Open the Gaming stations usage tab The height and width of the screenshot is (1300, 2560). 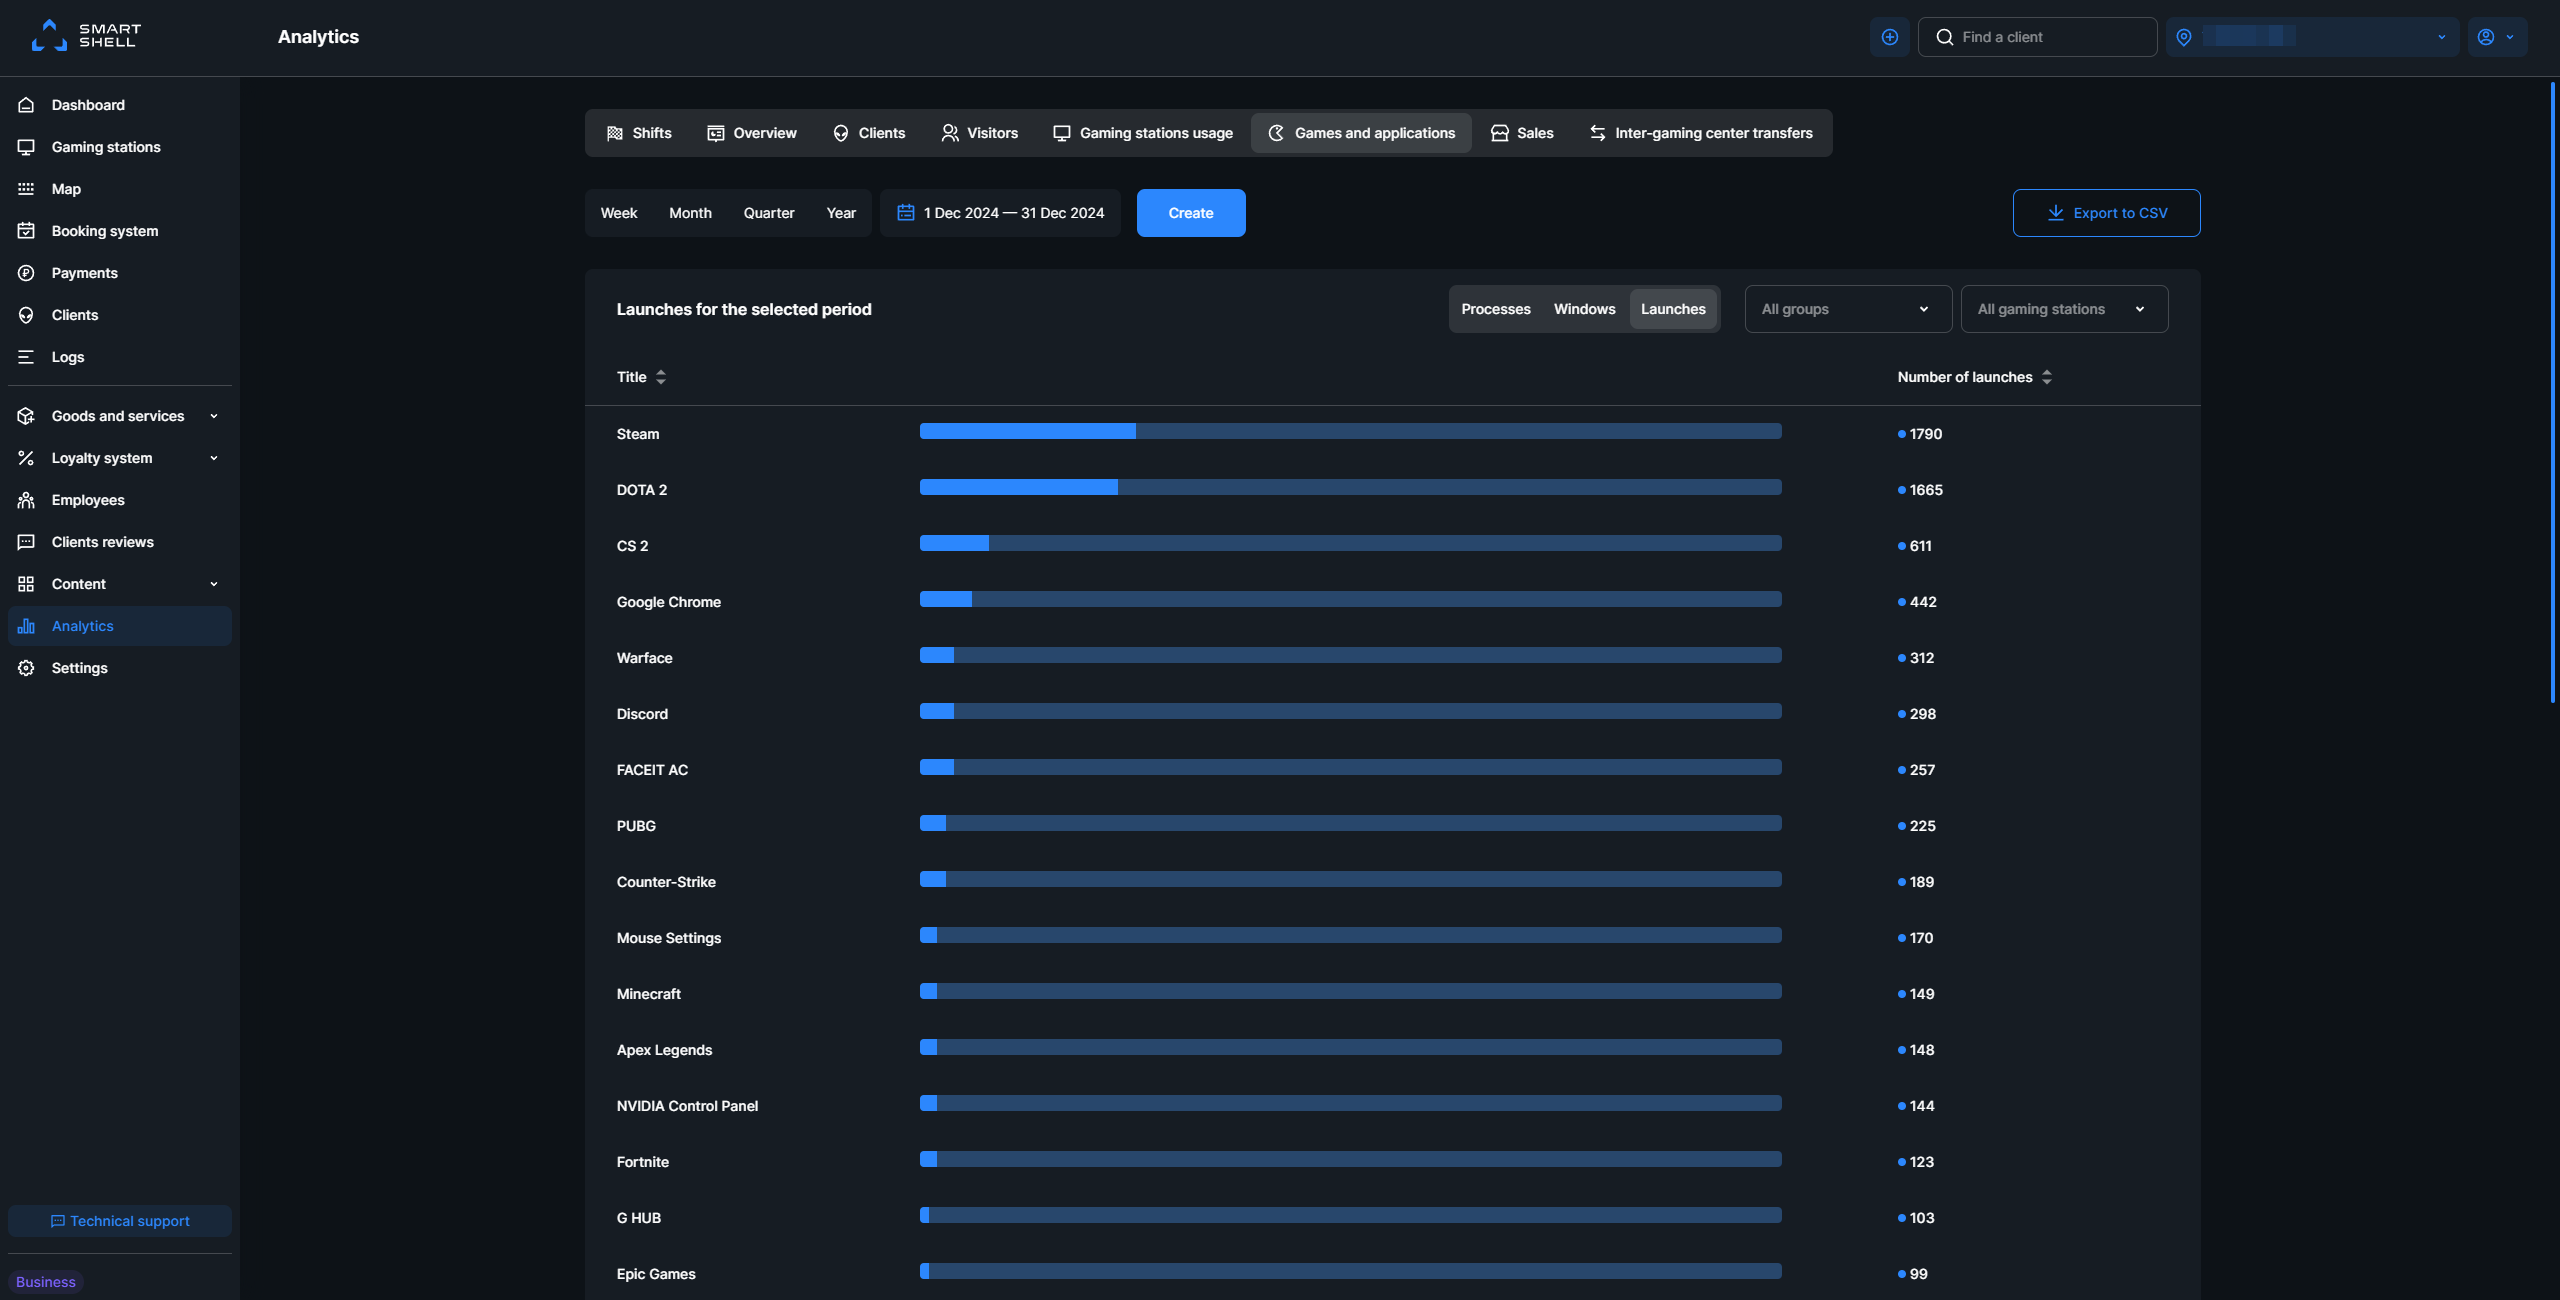pos(1142,133)
